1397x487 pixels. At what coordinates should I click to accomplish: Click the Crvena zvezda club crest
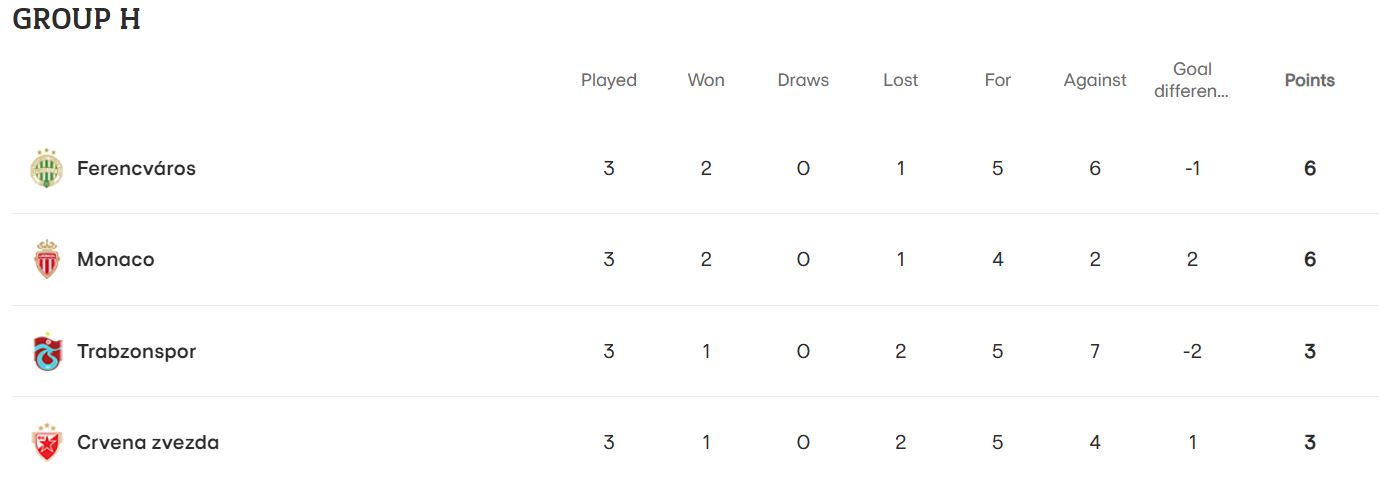(46, 443)
